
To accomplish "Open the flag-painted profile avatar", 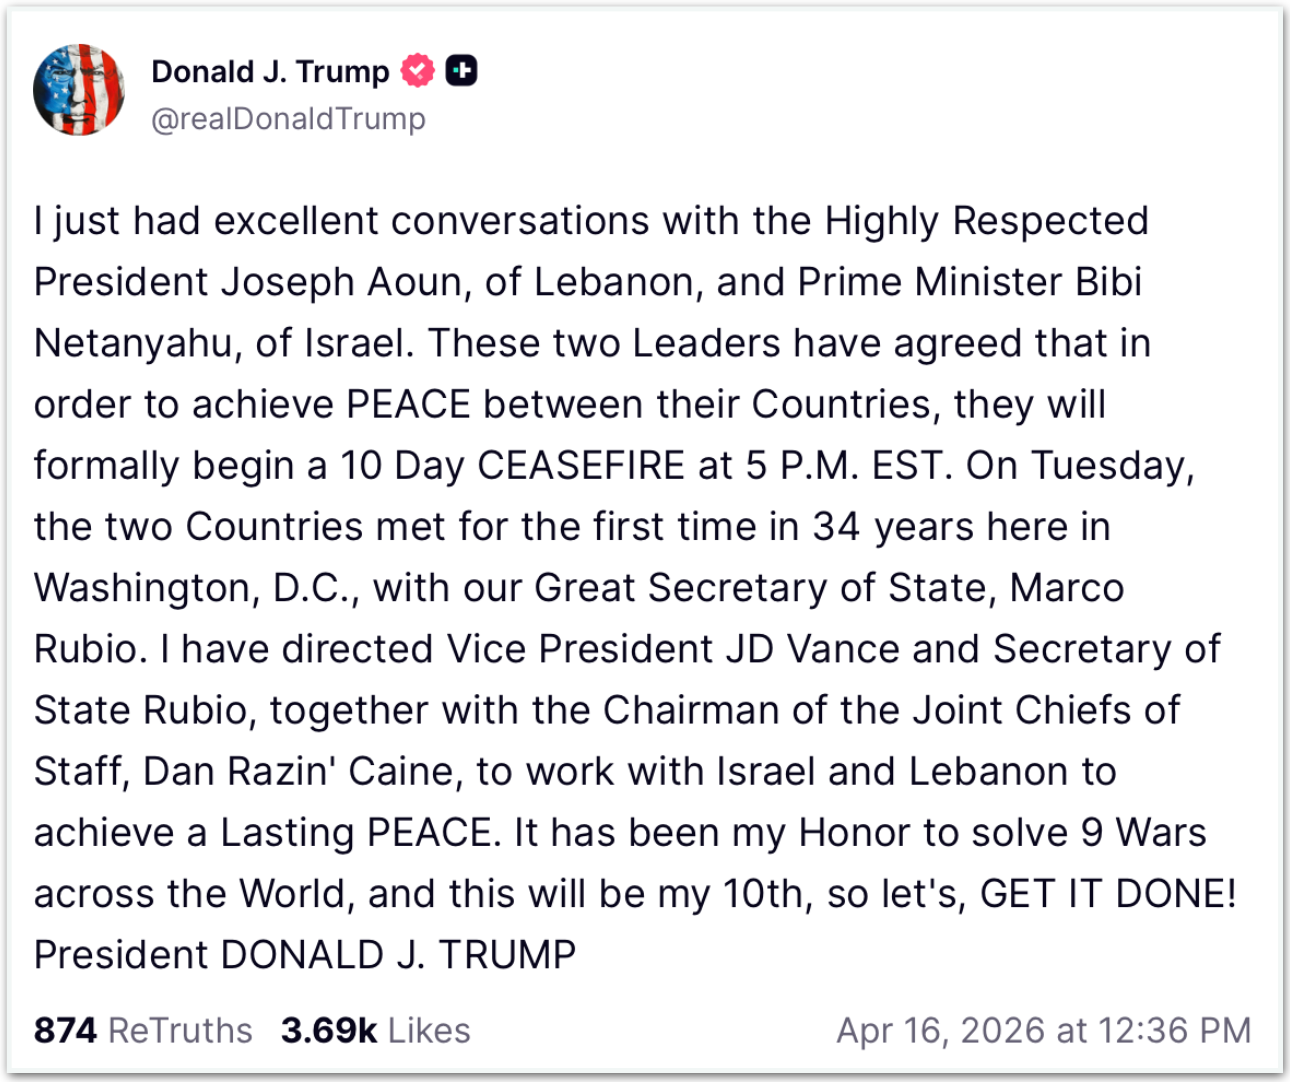I will [x=79, y=90].
